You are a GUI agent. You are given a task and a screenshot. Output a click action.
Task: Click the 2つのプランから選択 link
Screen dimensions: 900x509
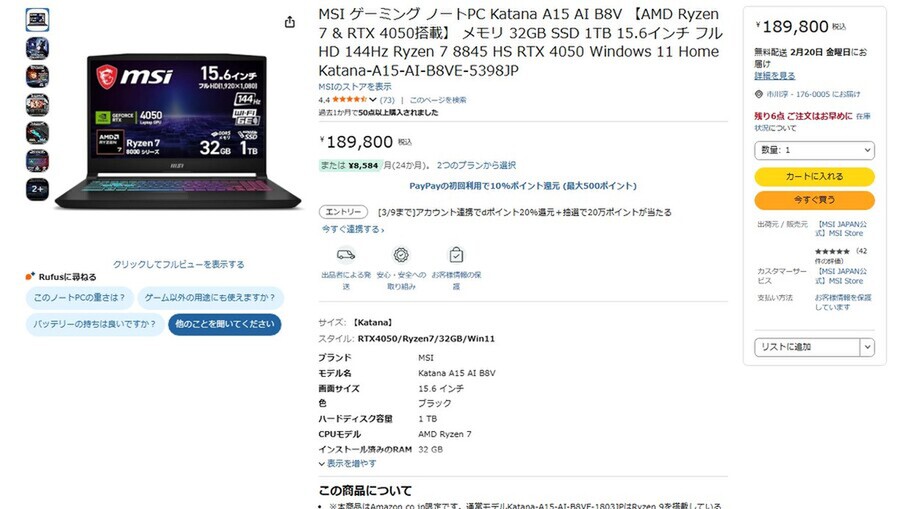(476, 165)
